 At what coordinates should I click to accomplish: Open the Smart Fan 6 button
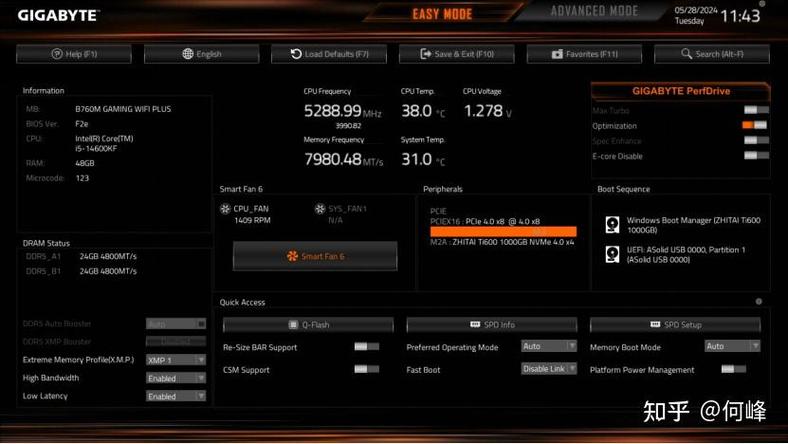[x=315, y=256]
